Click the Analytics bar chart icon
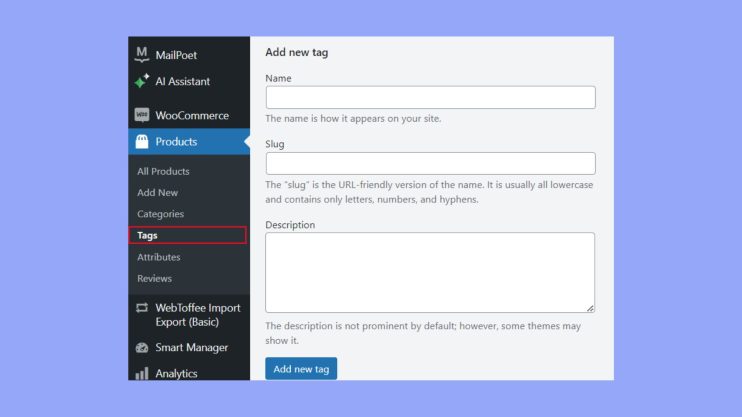The height and width of the screenshot is (417, 742). pyautogui.click(x=142, y=373)
